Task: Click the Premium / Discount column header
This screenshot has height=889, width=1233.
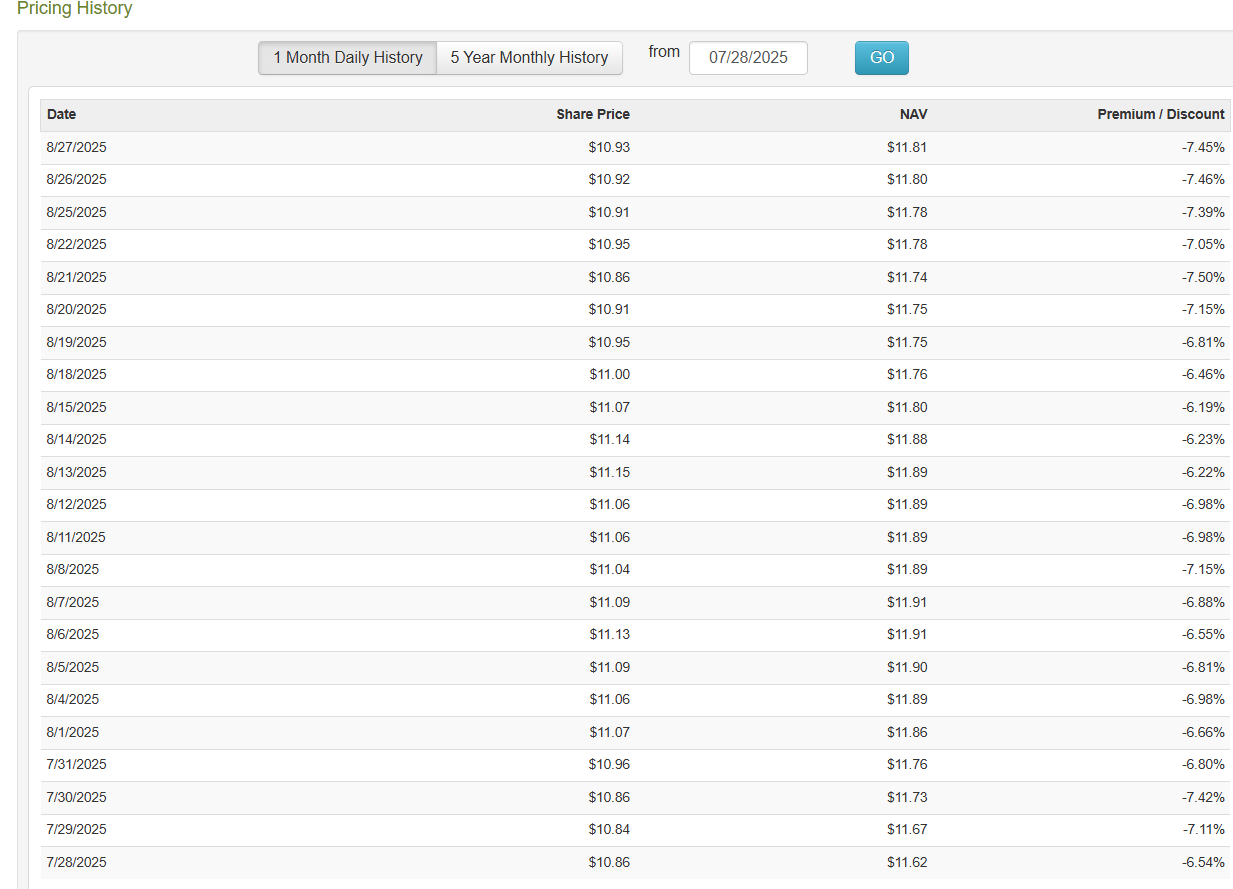Action: [x=1161, y=115]
